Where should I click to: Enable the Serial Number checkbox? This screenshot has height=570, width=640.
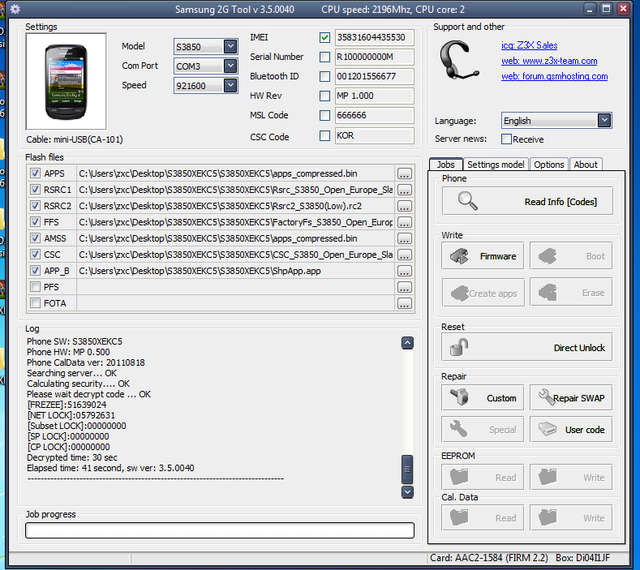coord(324,57)
